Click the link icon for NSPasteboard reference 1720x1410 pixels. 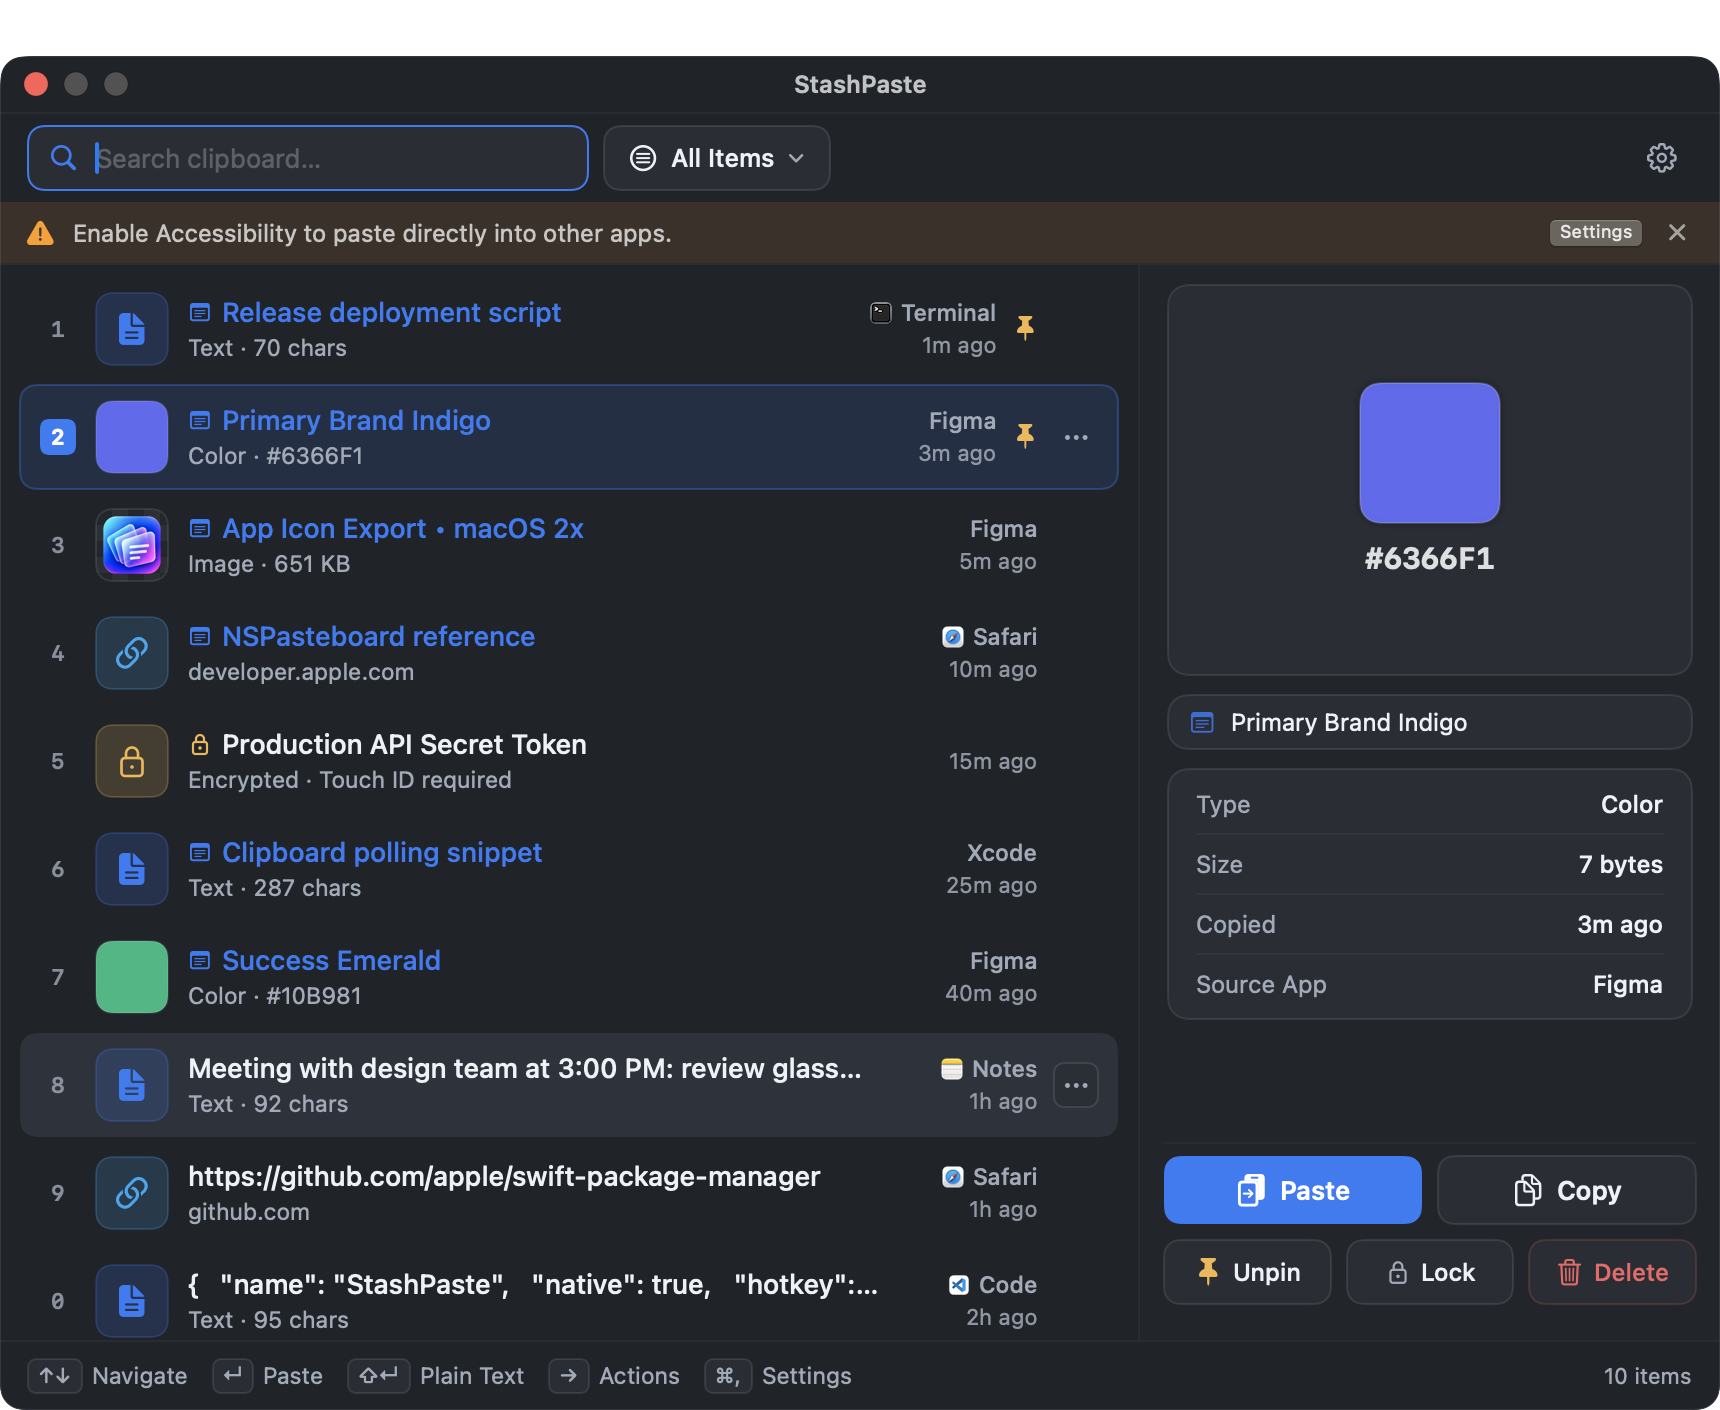pos(132,653)
